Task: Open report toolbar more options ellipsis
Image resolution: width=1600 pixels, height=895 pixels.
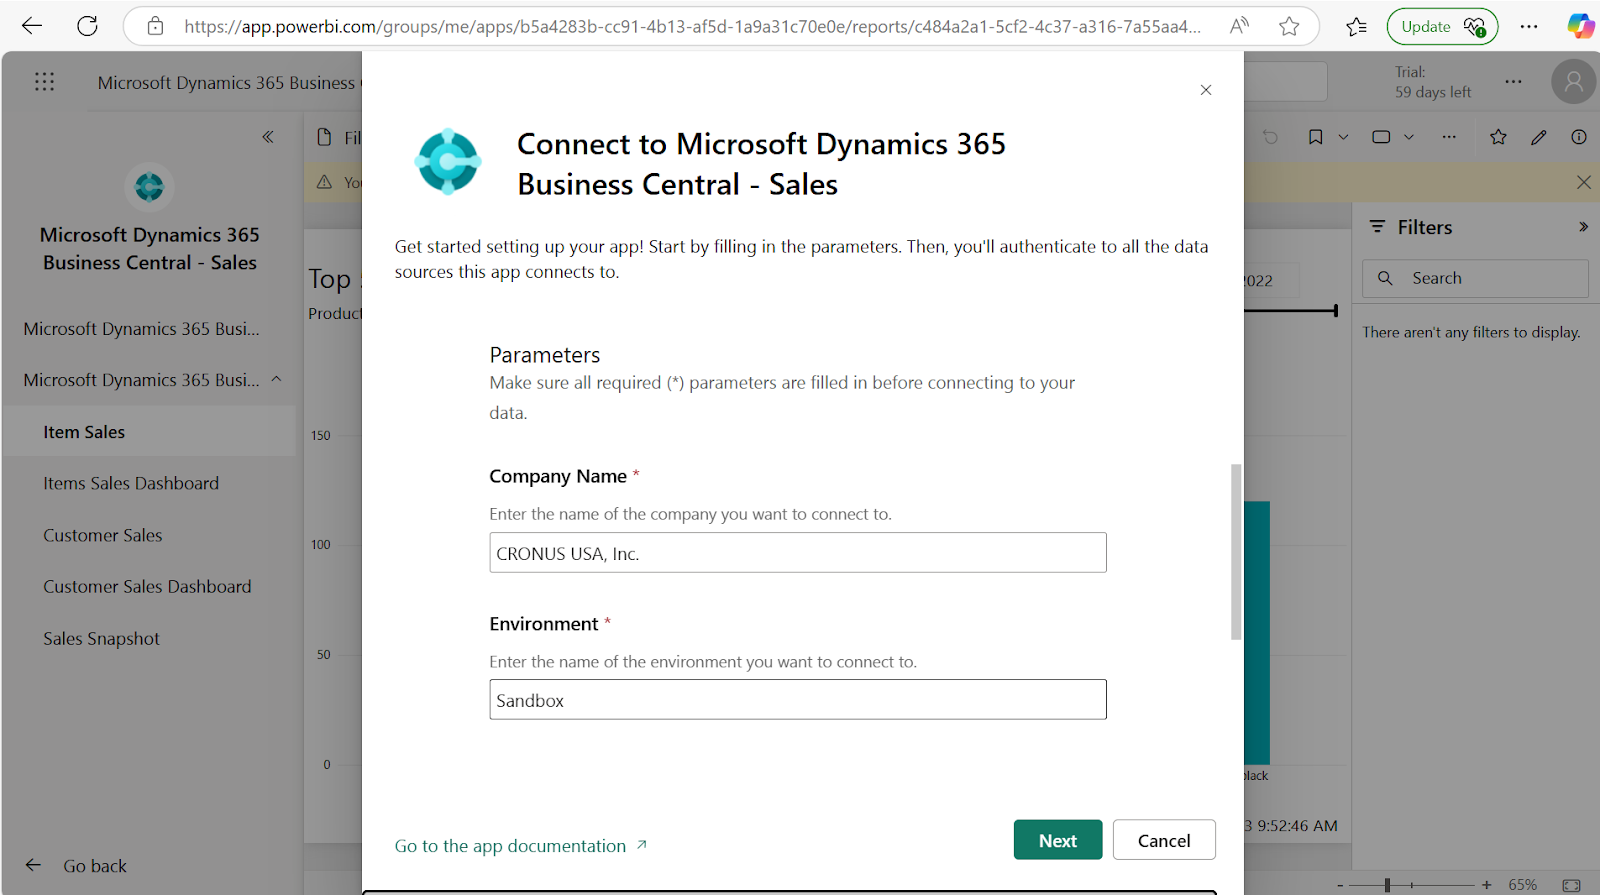Action: point(1449,137)
